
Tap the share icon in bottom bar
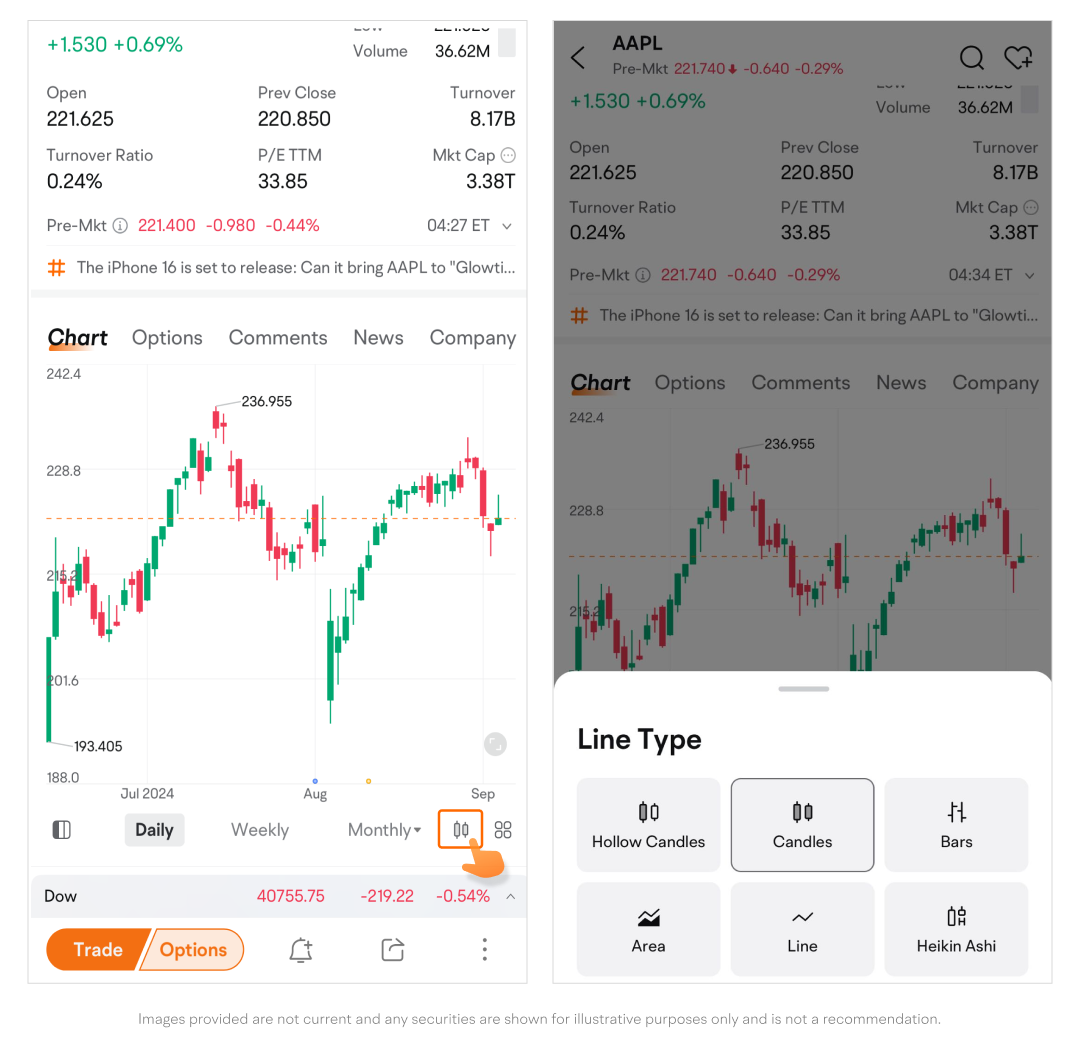pyautogui.click(x=393, y=950)
